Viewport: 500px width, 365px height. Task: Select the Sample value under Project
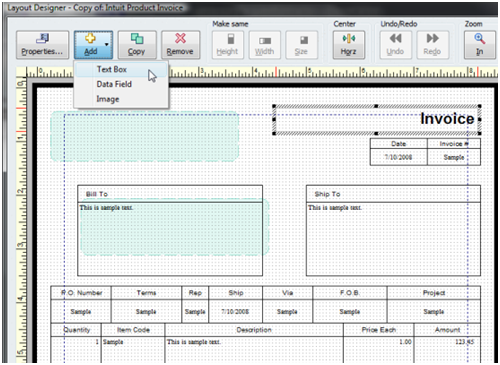[434, 312]
